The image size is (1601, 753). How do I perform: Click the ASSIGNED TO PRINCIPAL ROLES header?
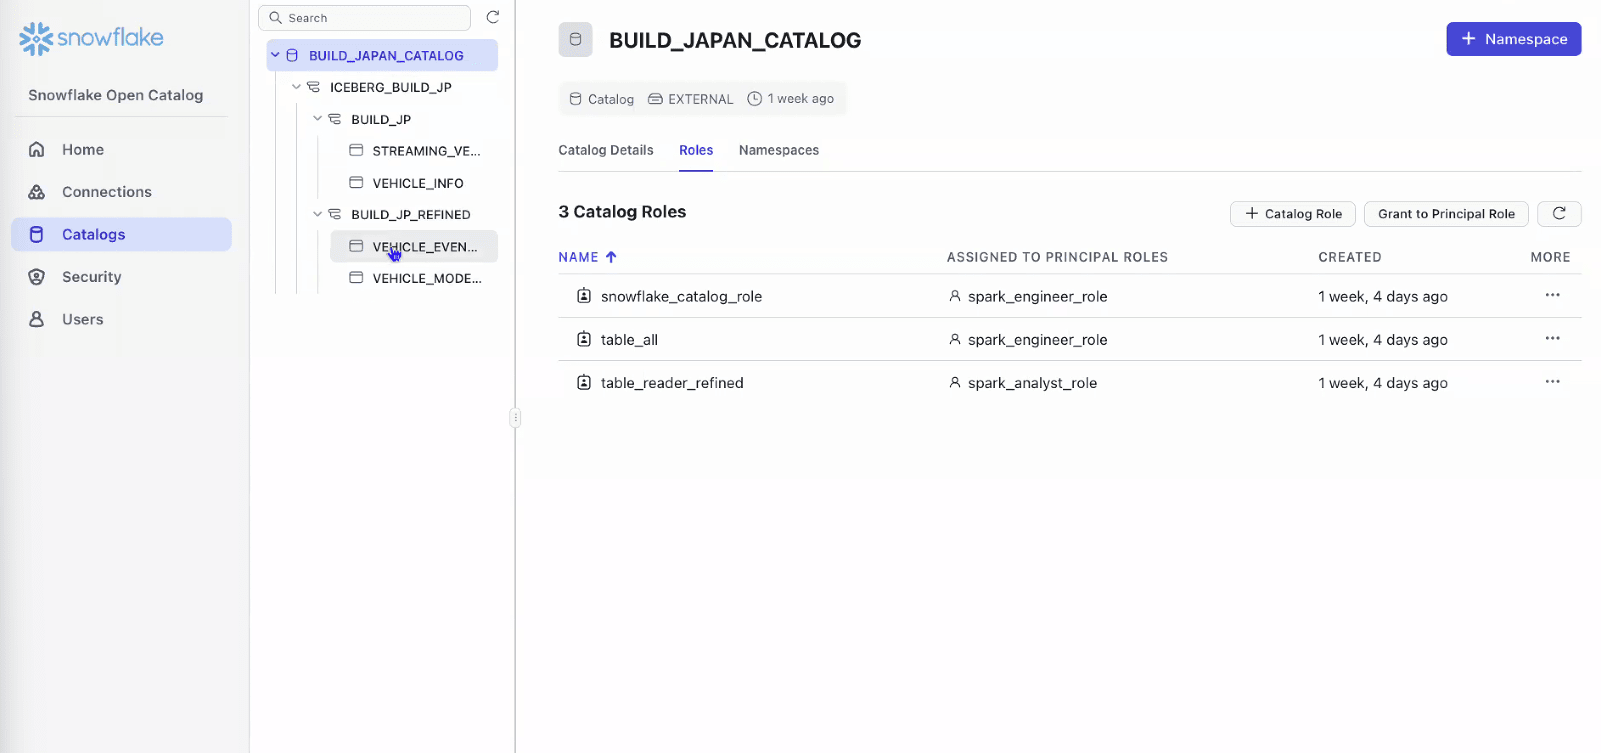coord(1057,257)
